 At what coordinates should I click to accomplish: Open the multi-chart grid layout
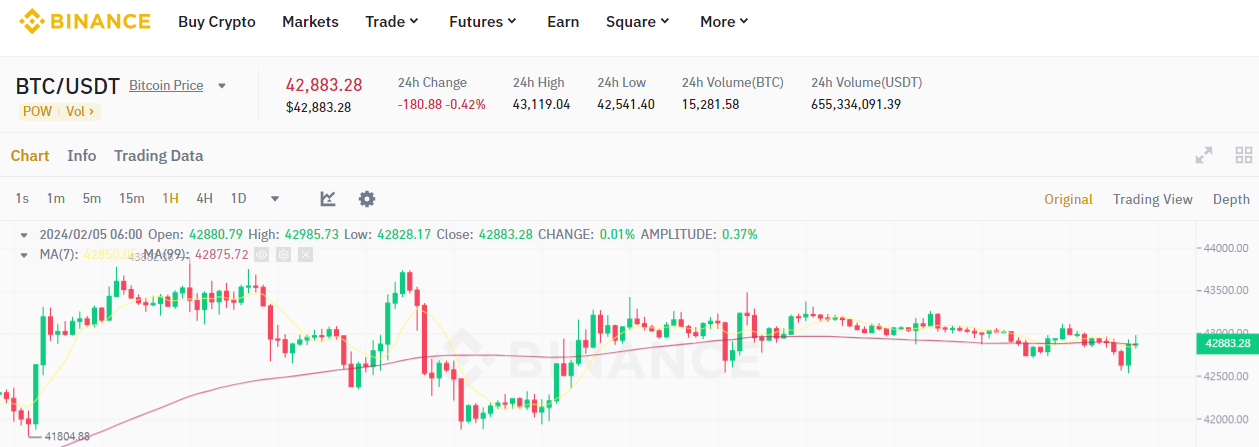click(x=1244, y=155)
